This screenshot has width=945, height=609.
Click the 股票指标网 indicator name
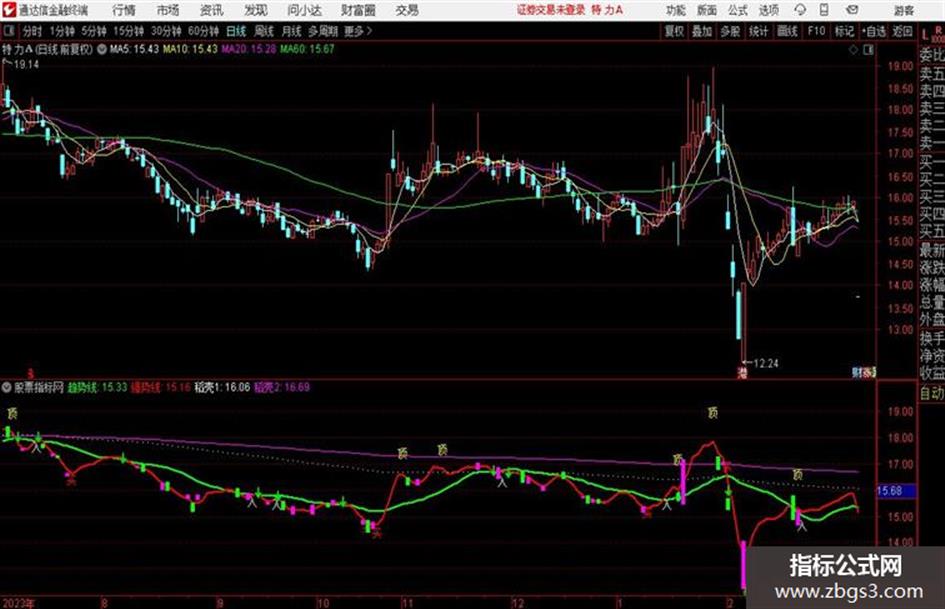[39, 387]
